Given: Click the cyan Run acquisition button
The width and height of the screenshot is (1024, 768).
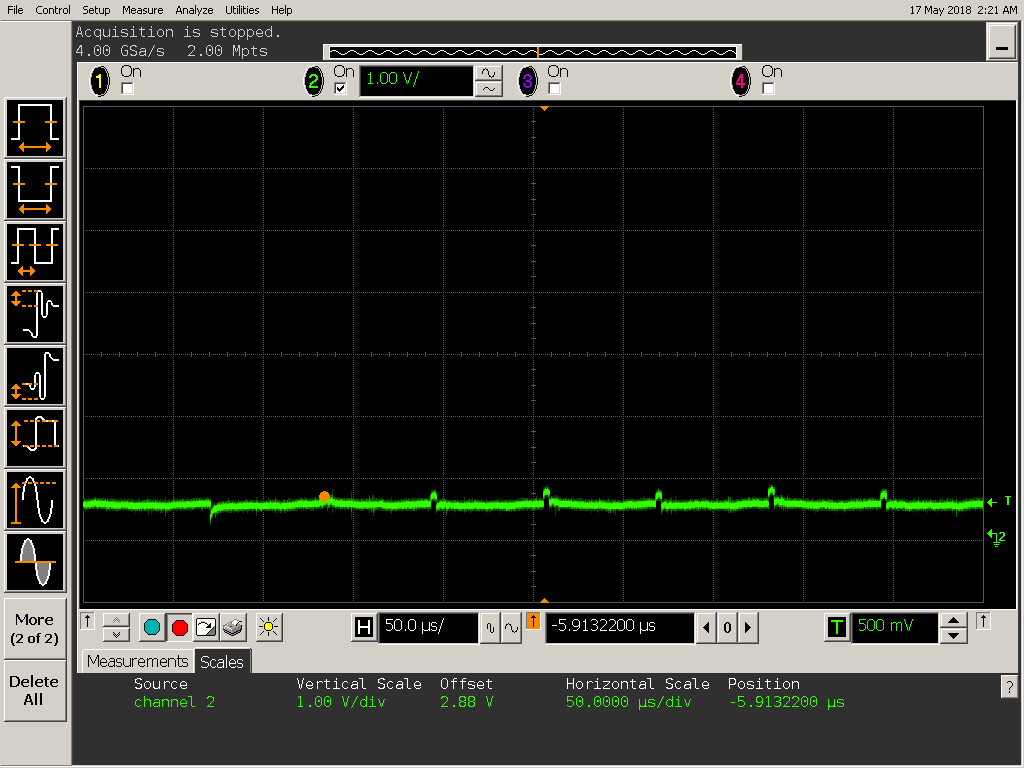Looking at the screenshot, I should [152, 628].
